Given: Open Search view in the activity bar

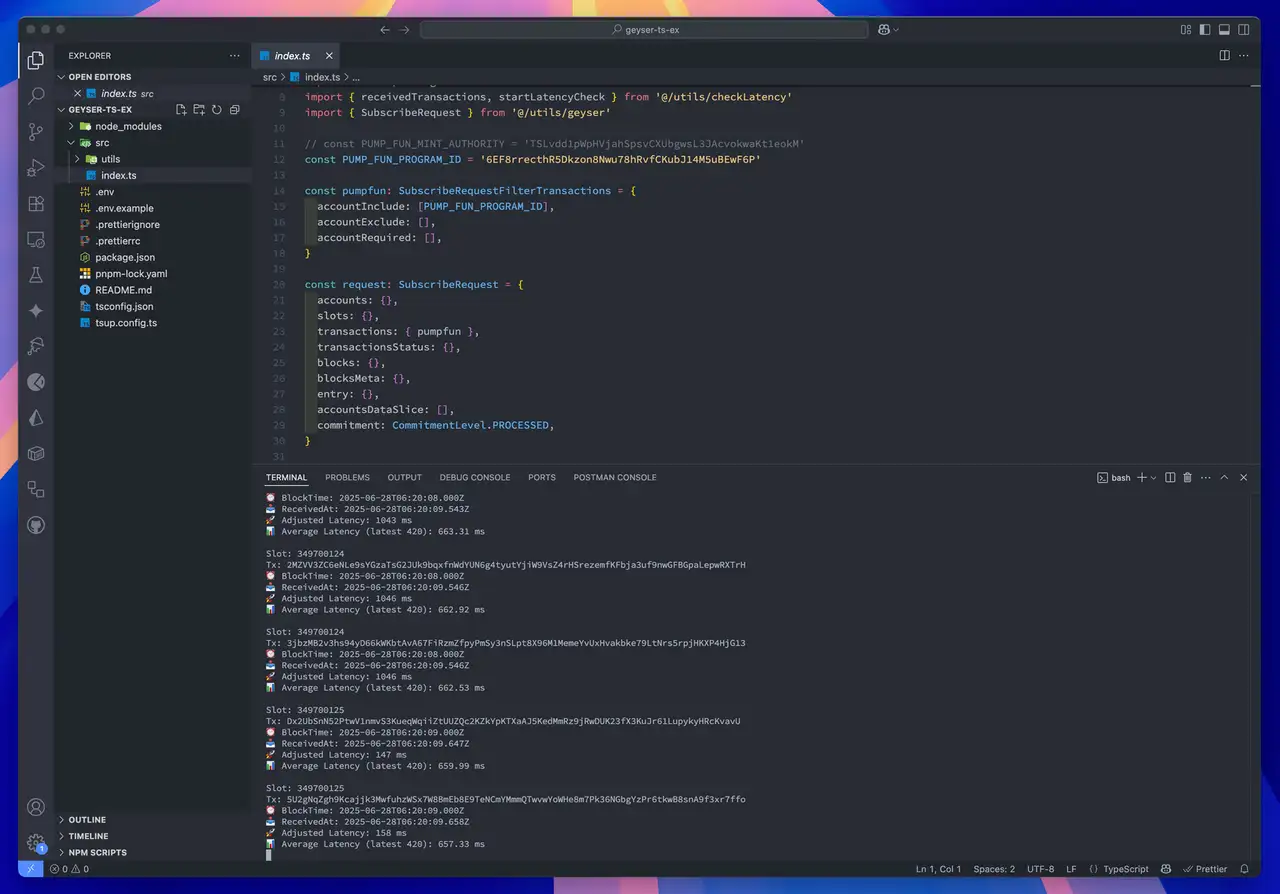Looking at the screenshot, I should click(35, 96).
